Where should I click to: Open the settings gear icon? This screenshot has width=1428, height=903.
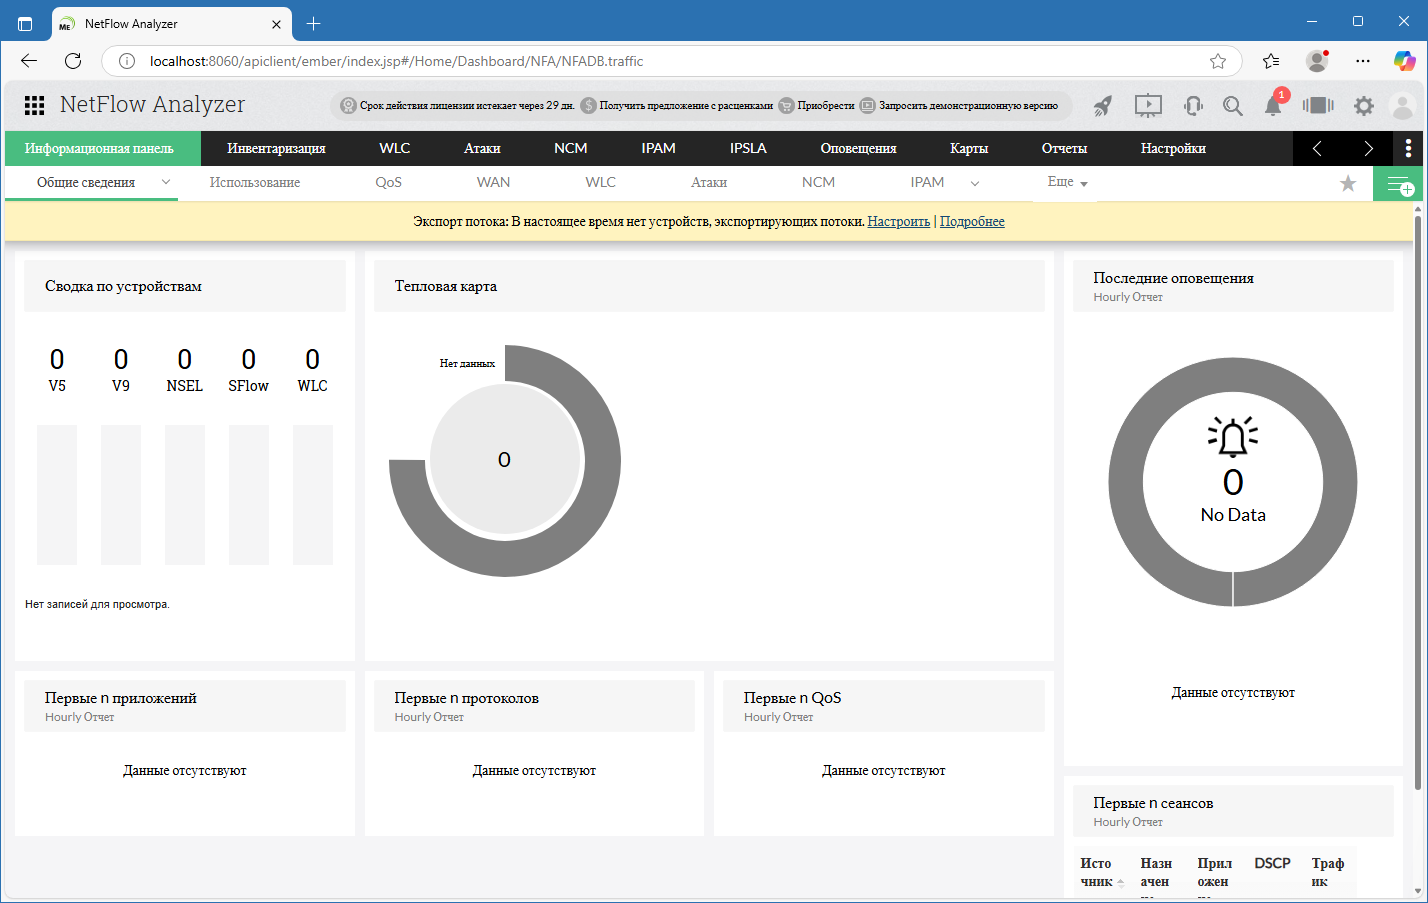[x=1364, y=105]
